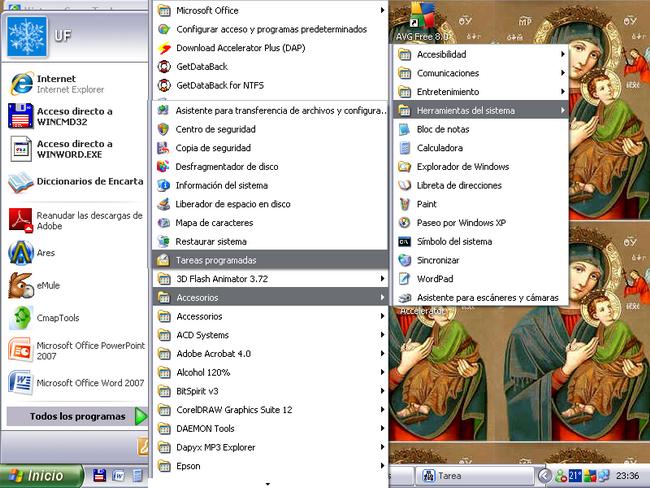Open Internet Explorer from pinned list
This screenshot has width=650, height=488.
point(60,84)
